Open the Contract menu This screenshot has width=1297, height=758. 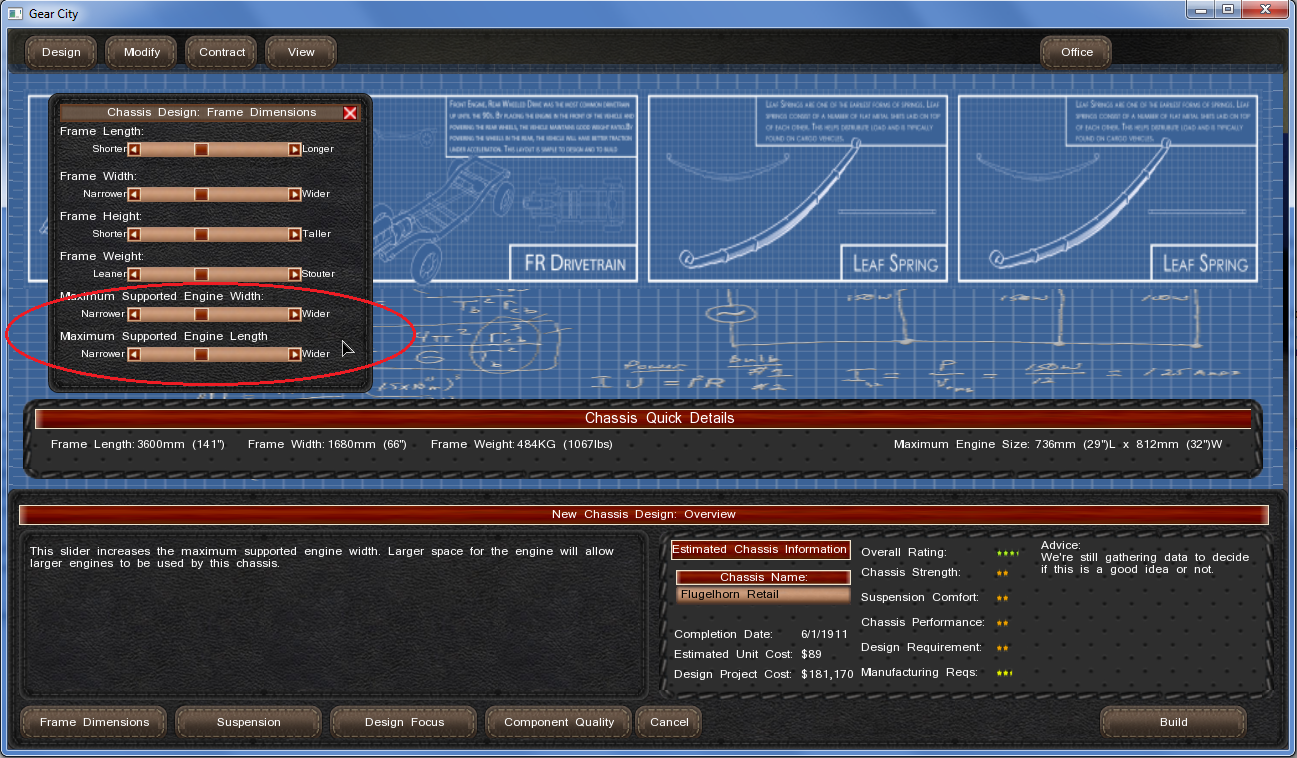click(221, 52)
